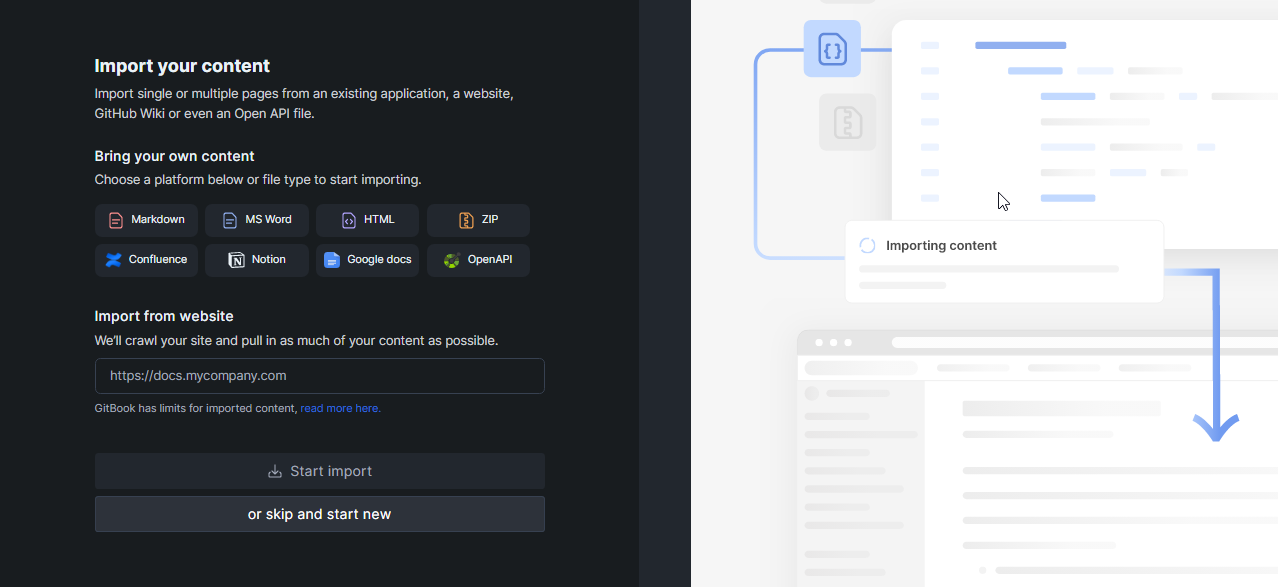Focus the website URL input field
Image resolution: width=1278 pixels, height=587 pixels.
coord(319,376)
